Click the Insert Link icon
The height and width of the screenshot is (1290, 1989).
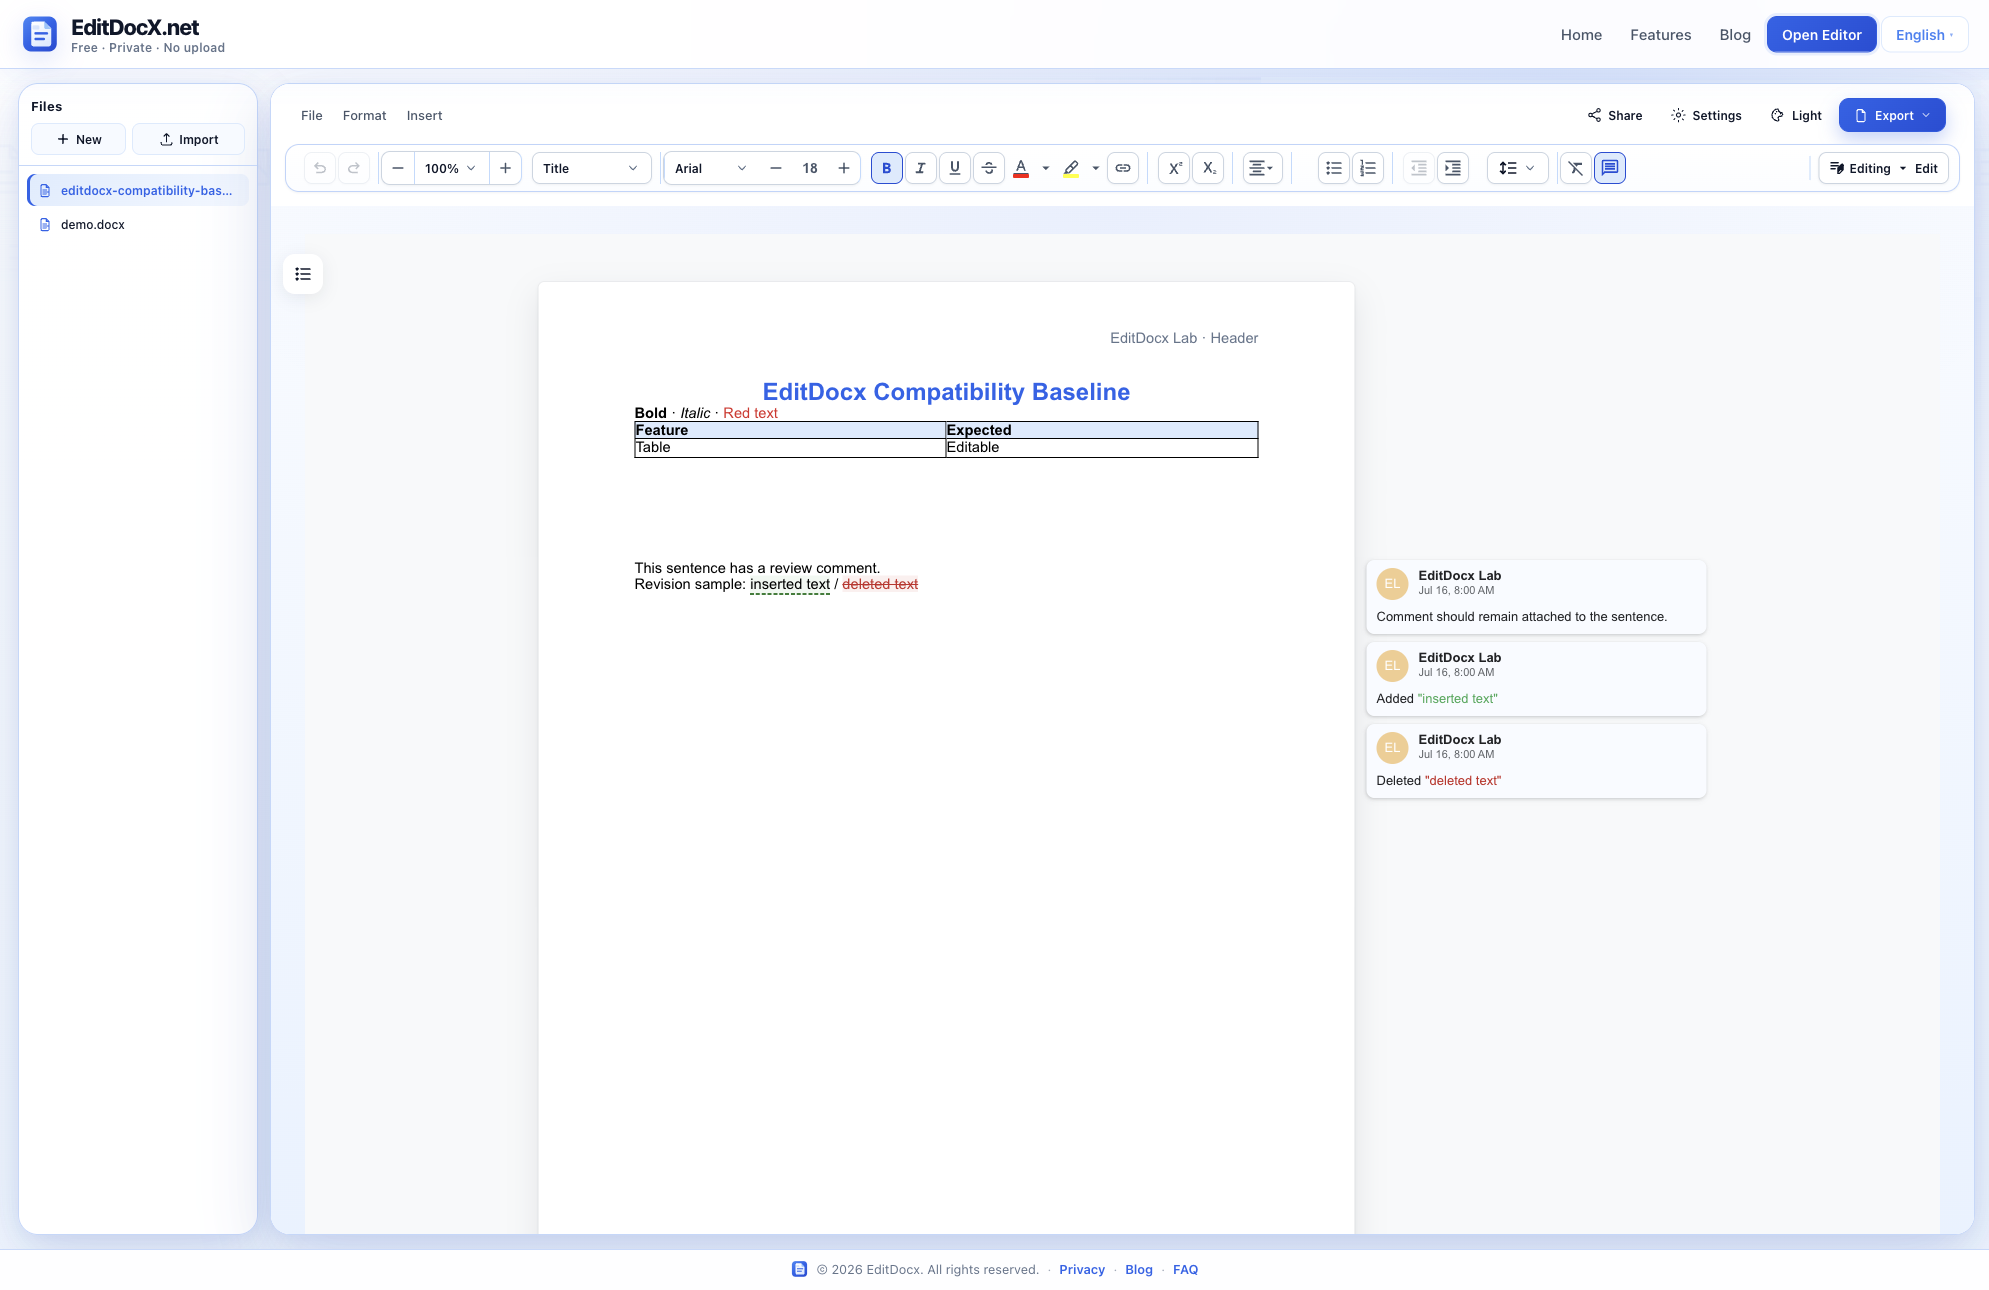(1123, 168)
